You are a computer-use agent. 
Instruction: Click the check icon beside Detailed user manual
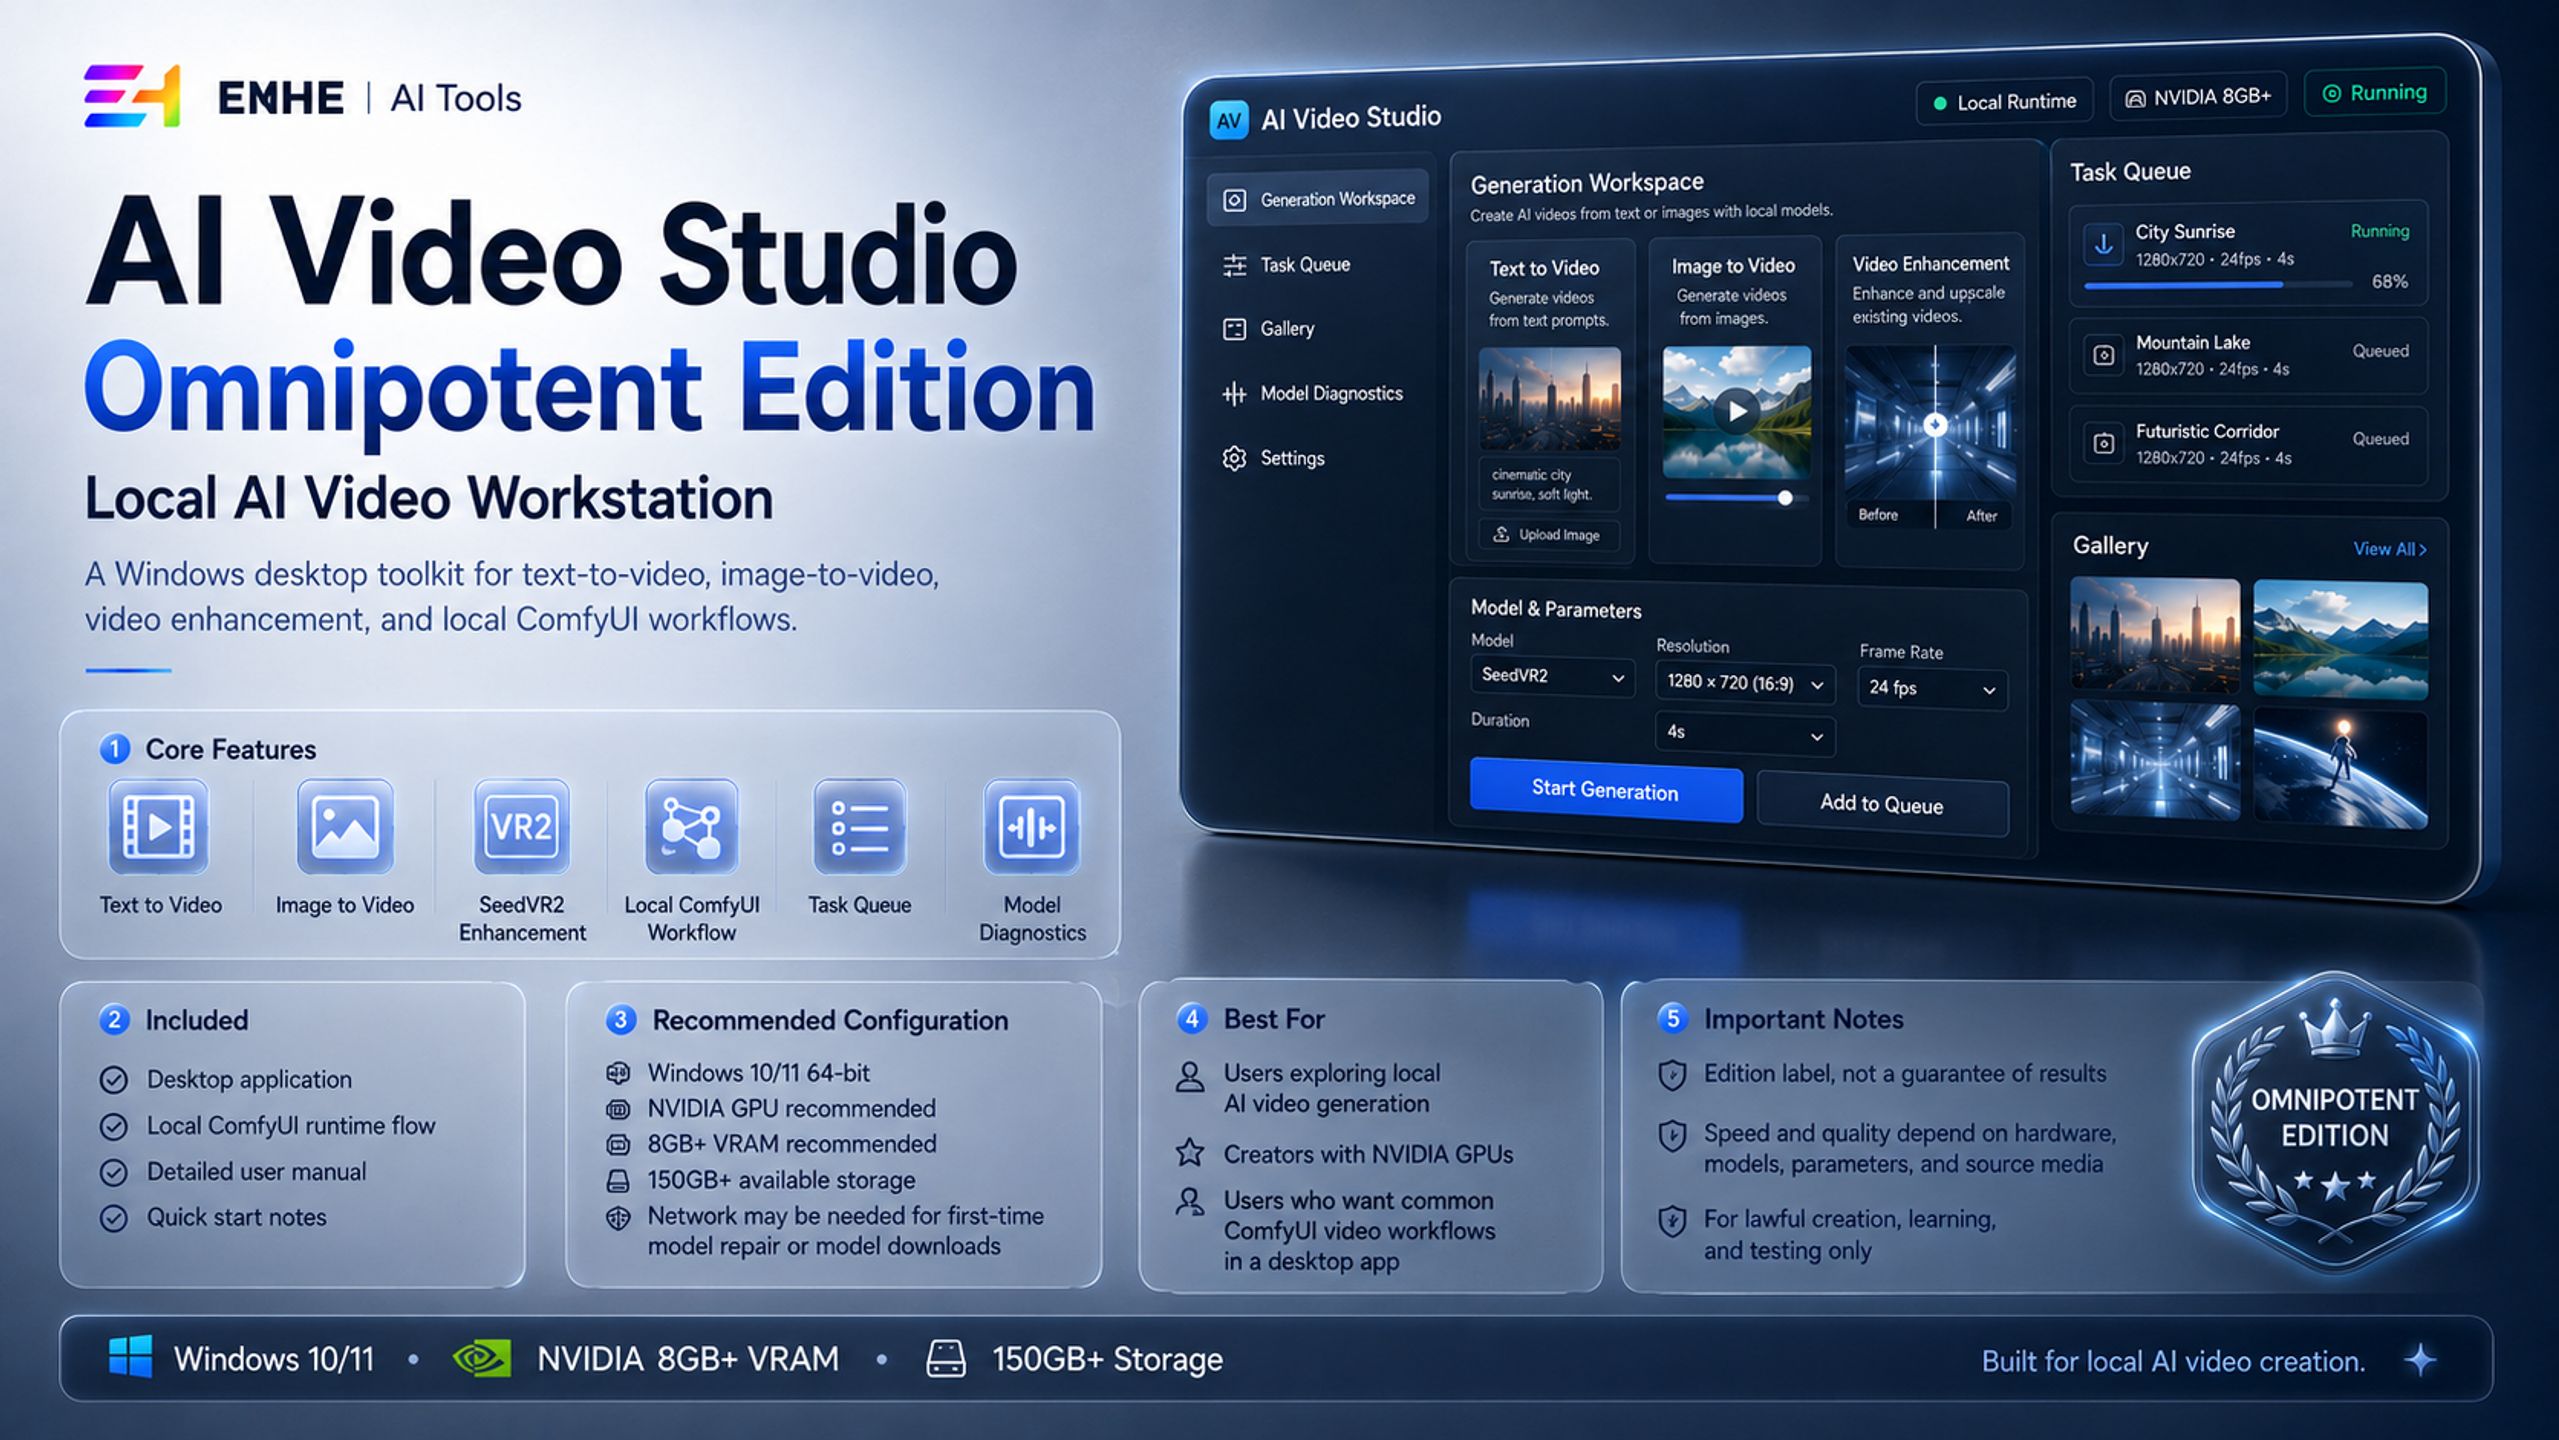114,1172
